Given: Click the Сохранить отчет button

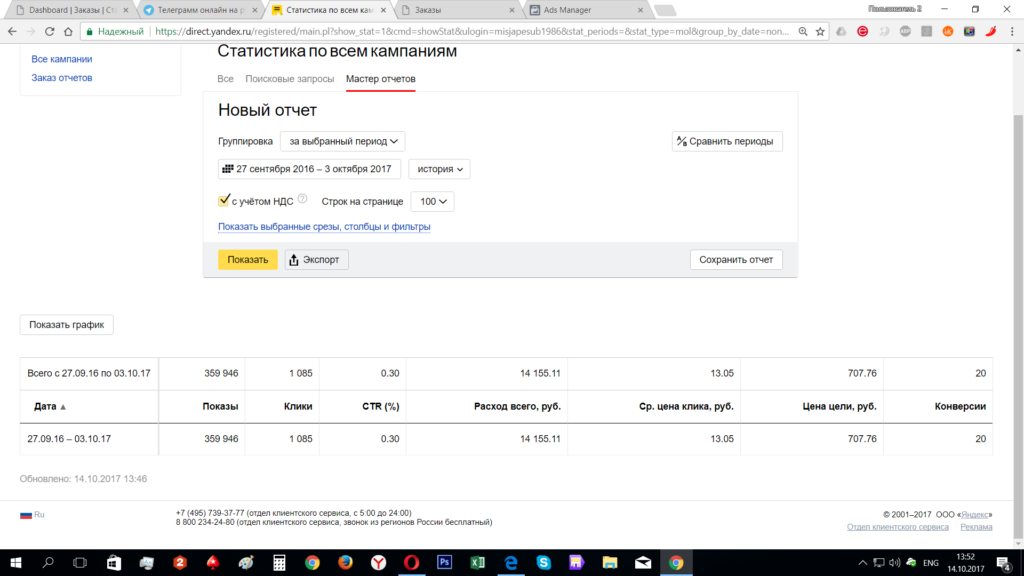Looking at the screenshot, I should pos(736,260).
